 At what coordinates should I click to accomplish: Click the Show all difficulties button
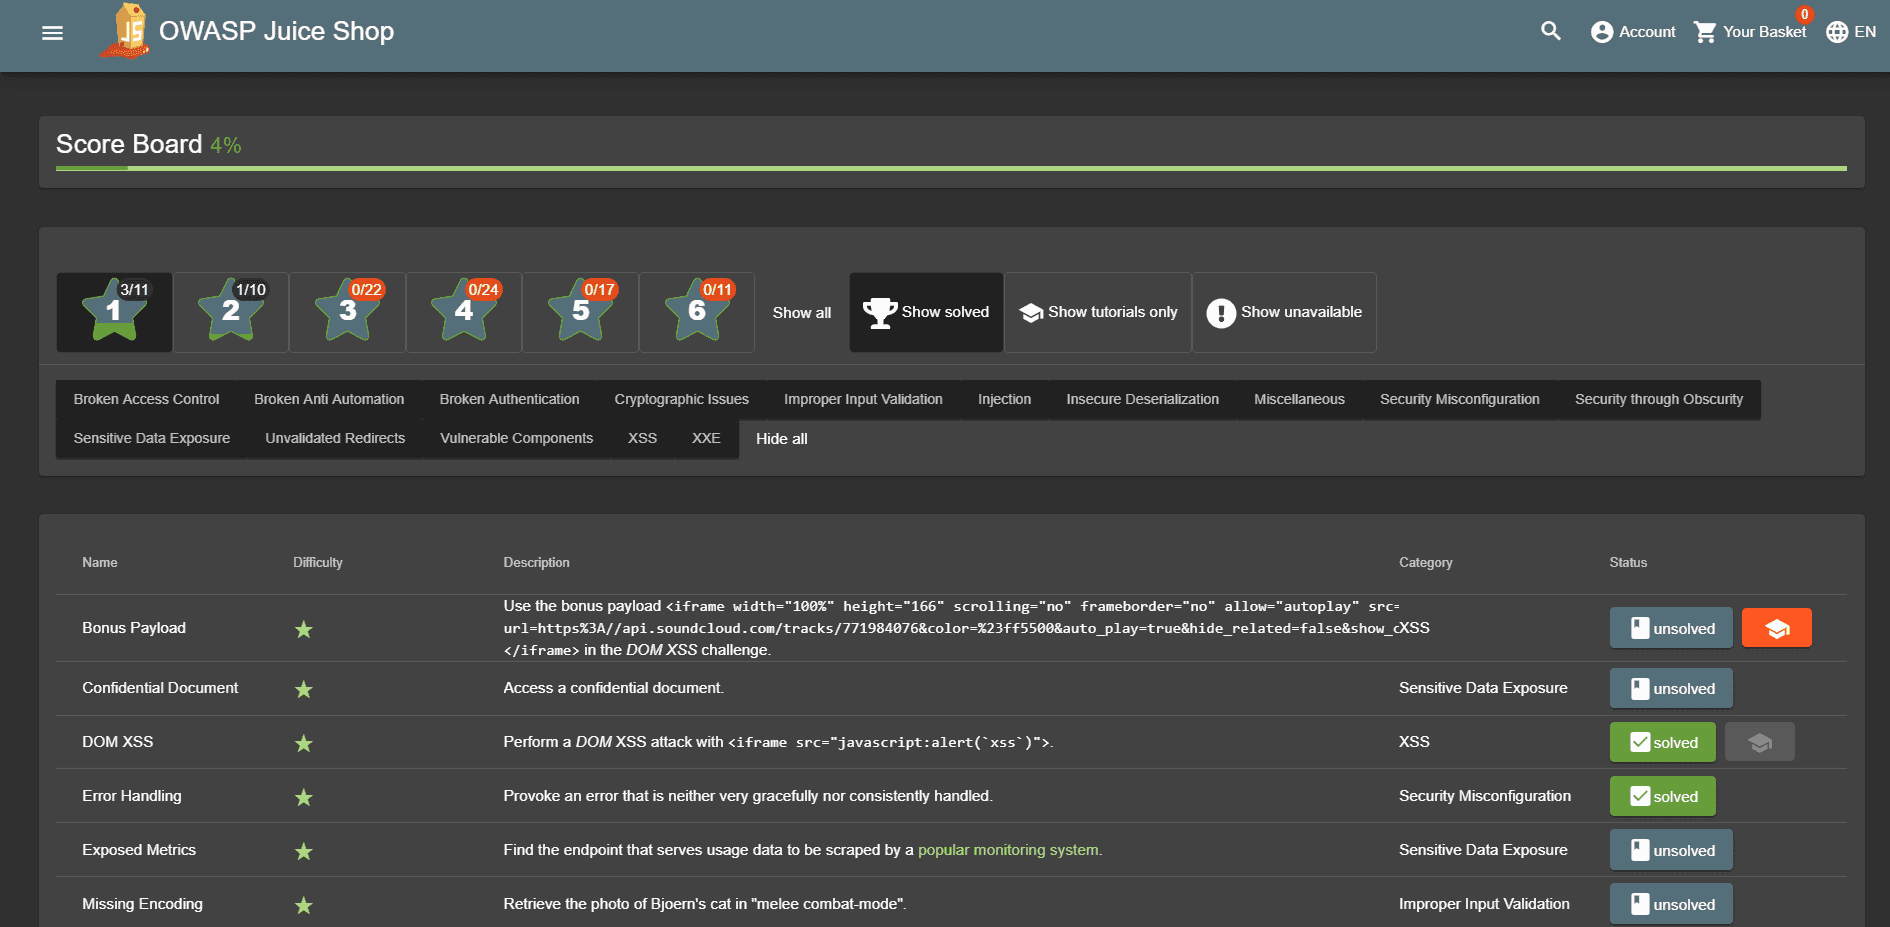pos(802,313)
